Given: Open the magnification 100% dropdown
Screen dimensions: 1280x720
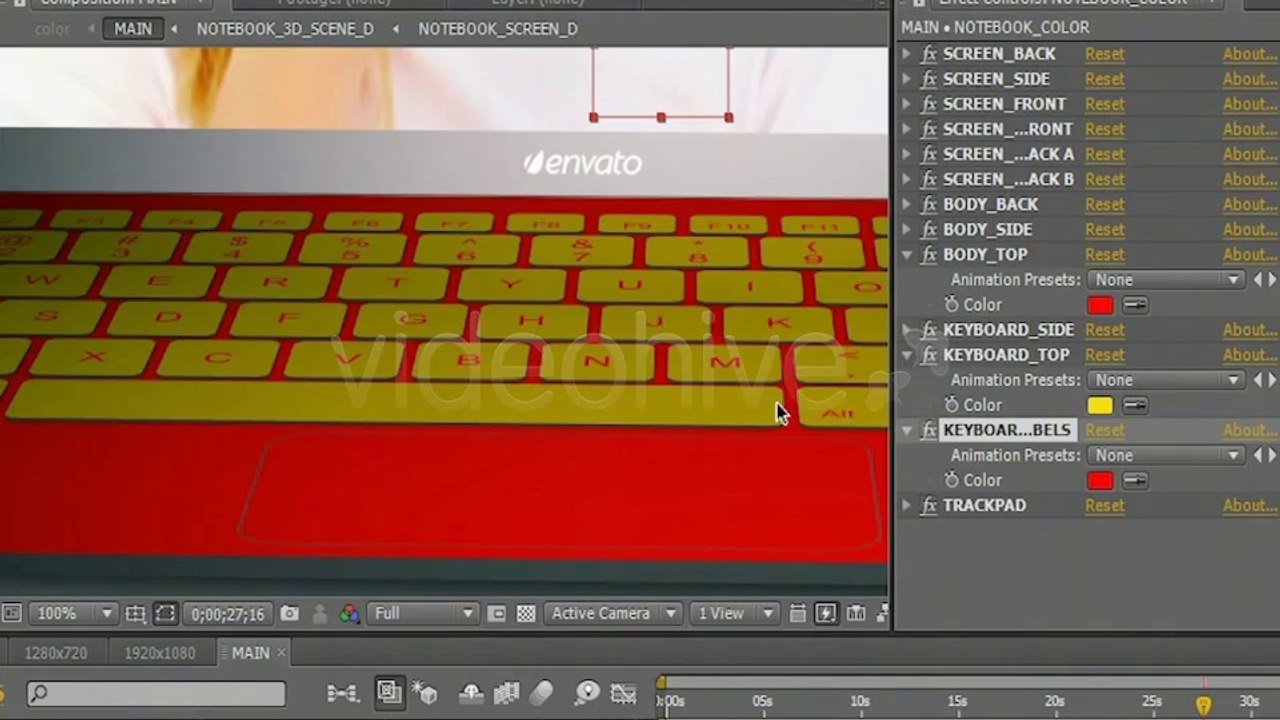Looking at the screenshot, I should pos(73,613).
